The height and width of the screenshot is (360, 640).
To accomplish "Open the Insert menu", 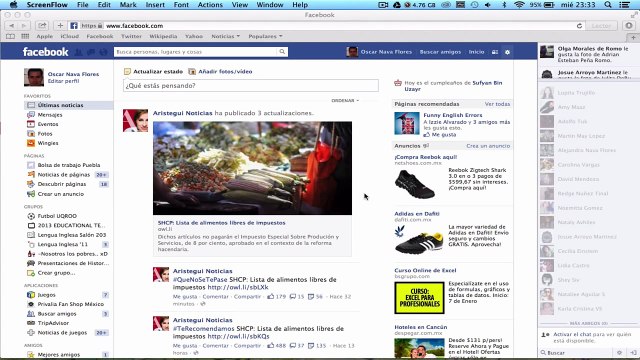I will (x=155, y=5).
